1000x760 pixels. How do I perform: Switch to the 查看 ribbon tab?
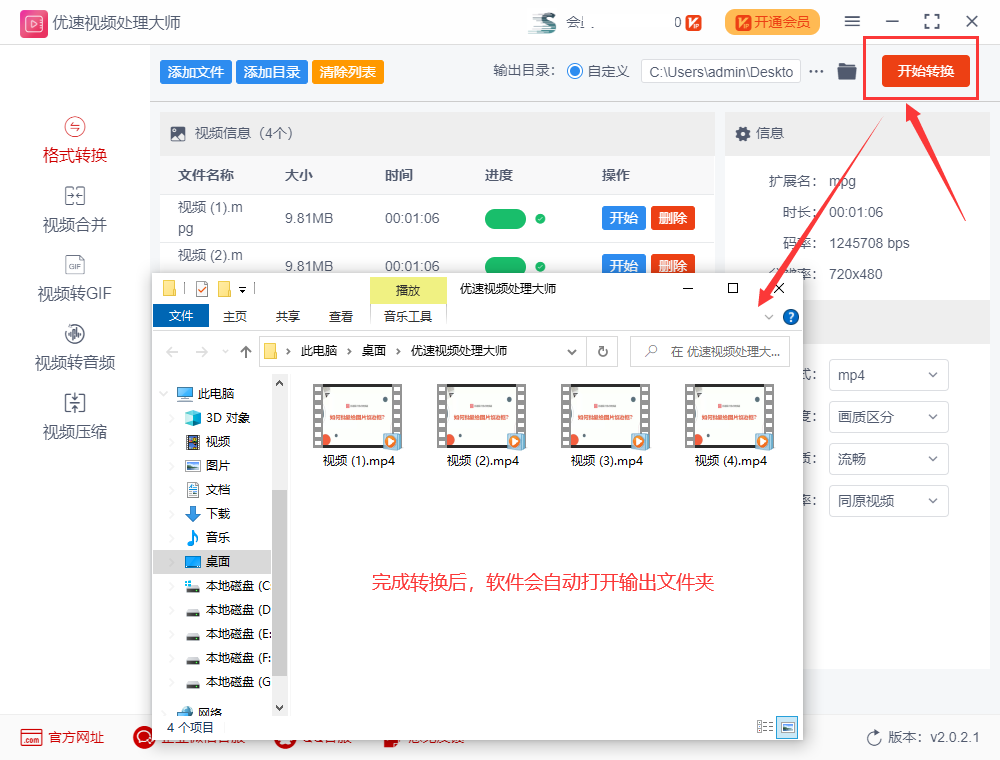[x=341, y=315]
